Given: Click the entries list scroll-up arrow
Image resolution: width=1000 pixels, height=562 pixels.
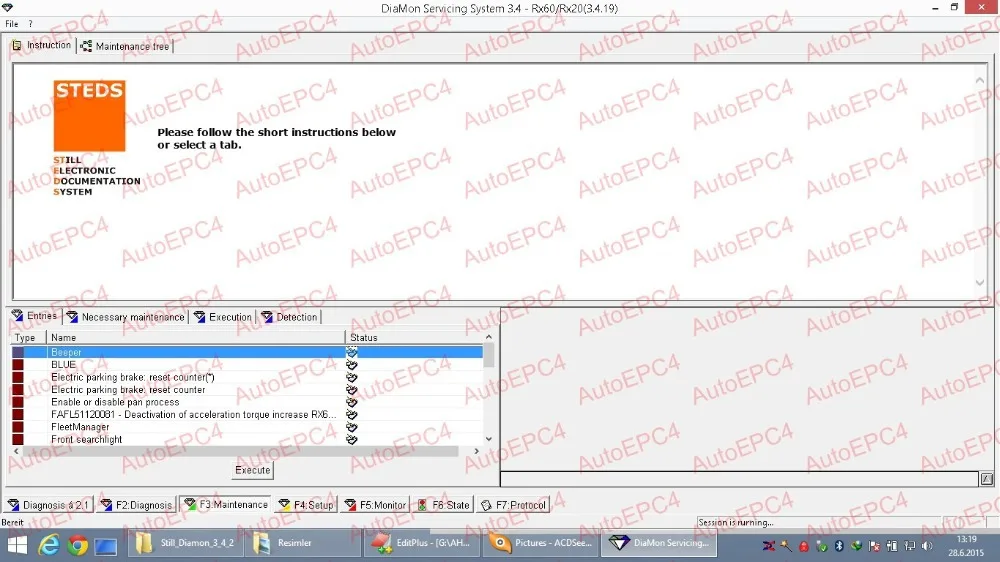Looking at the screenshot, I should point(489,337).
